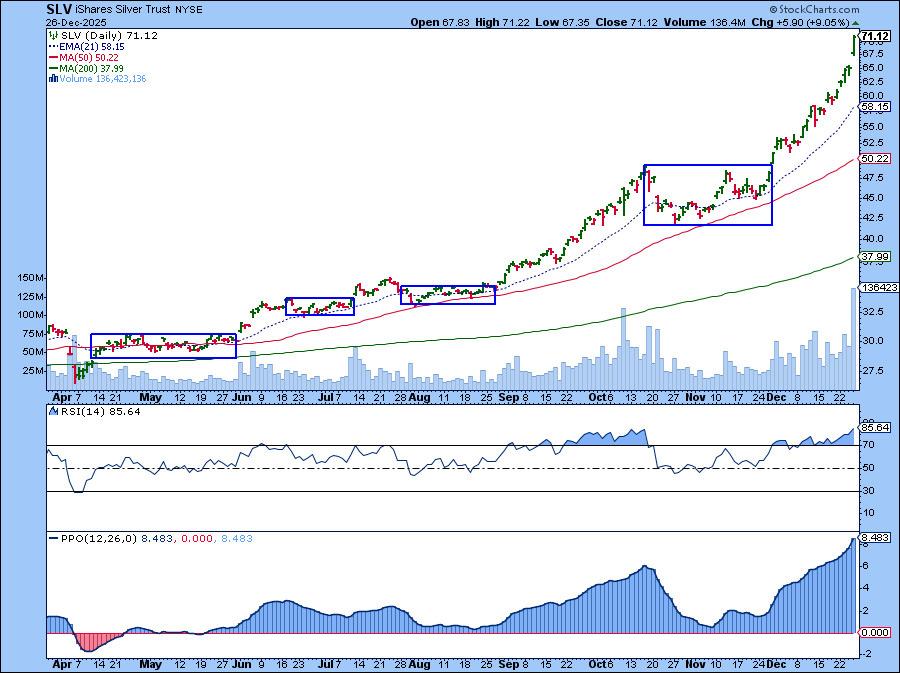Click the SLV candlestick legend icon
900x673 pixels.
tap(51, 35)
